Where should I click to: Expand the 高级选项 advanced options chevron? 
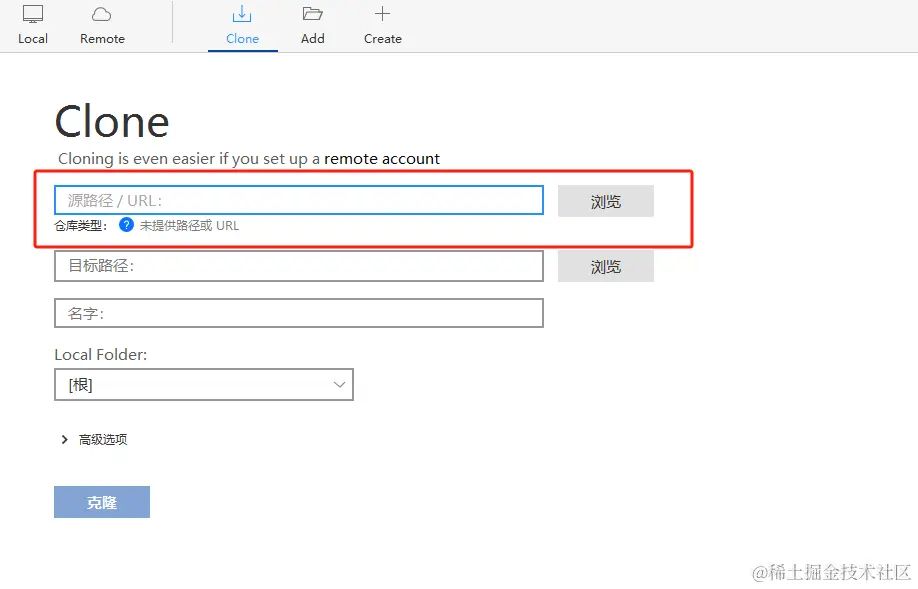(64, 439)
